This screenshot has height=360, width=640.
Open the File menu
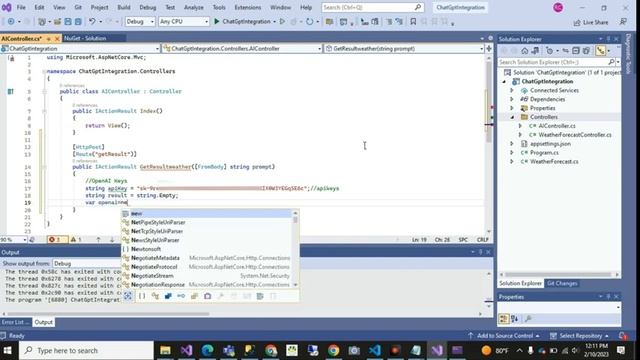click(21, 7)
